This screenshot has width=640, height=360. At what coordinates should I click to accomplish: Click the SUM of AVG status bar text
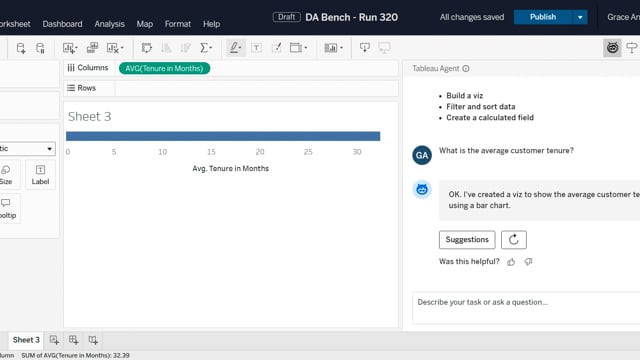(76, 356)
